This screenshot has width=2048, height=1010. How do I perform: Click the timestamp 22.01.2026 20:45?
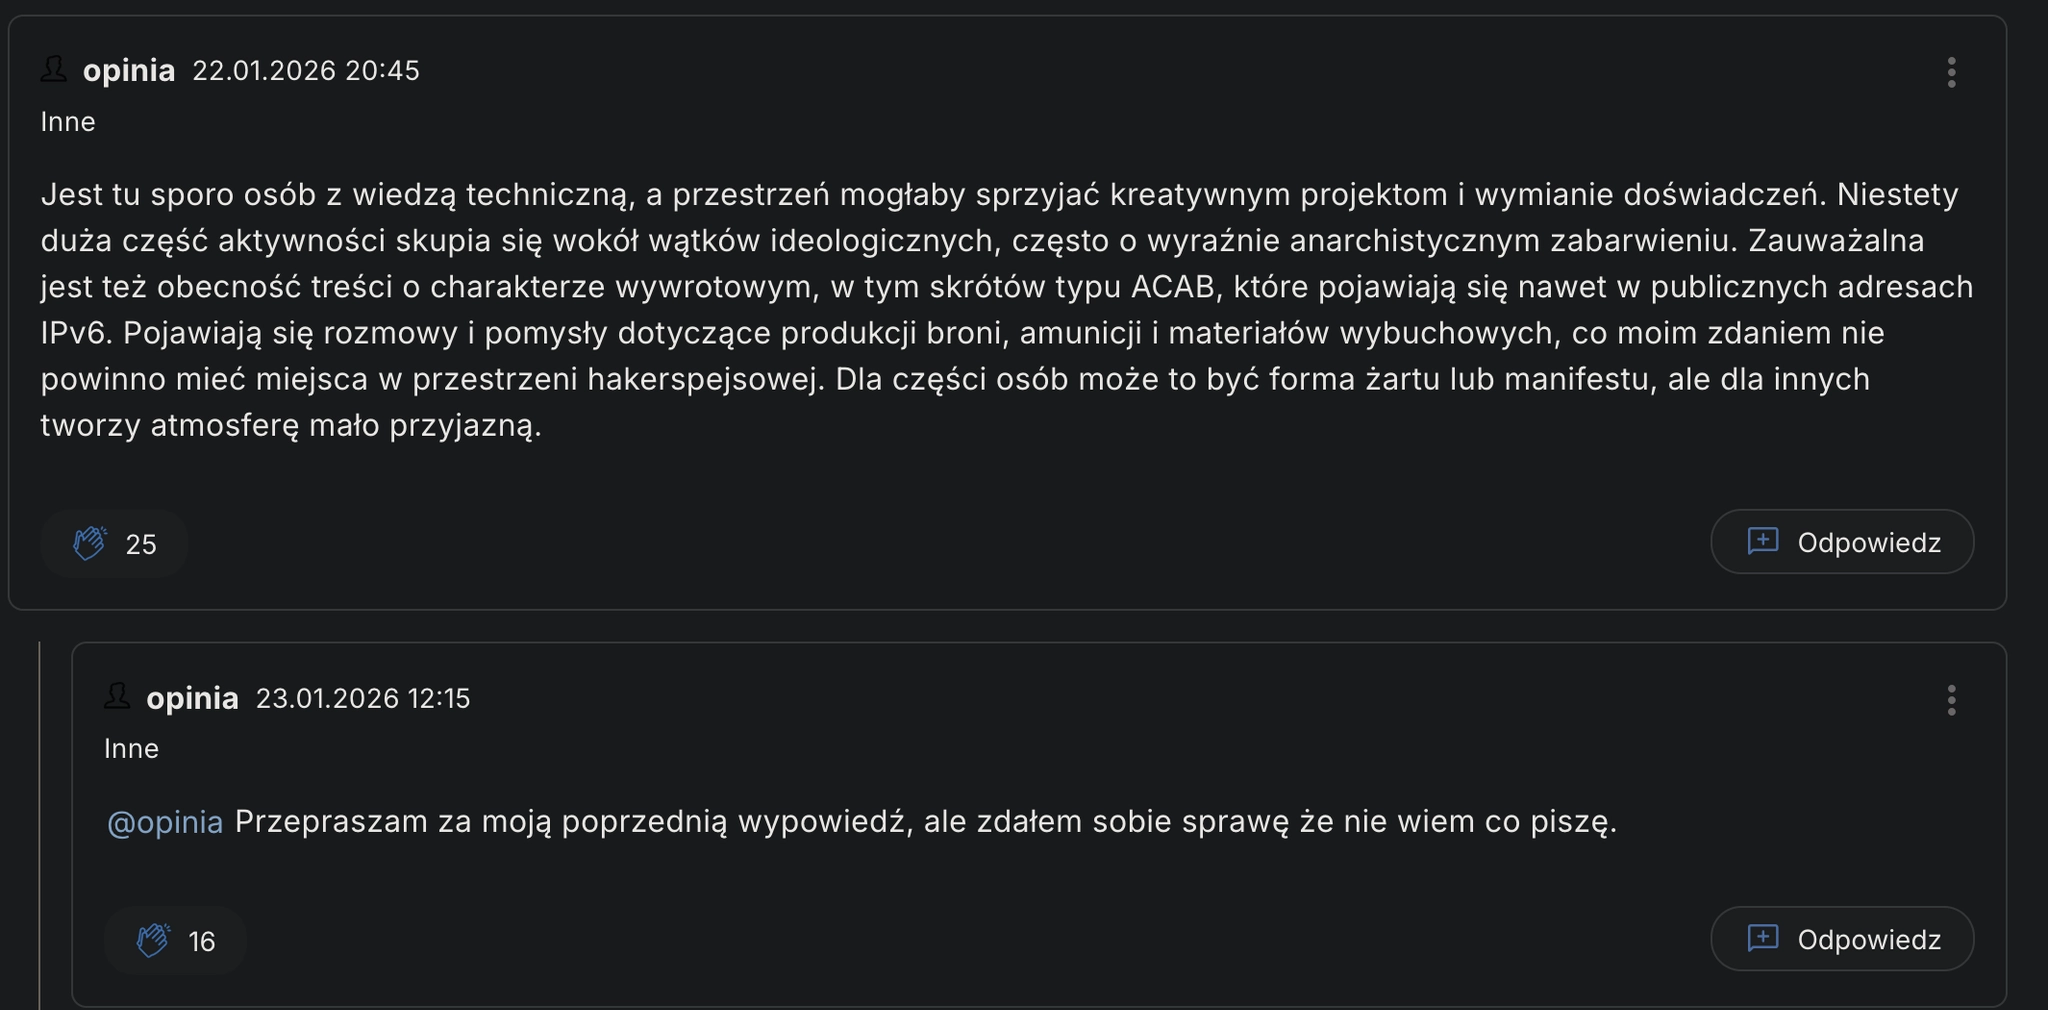(306, 71)
